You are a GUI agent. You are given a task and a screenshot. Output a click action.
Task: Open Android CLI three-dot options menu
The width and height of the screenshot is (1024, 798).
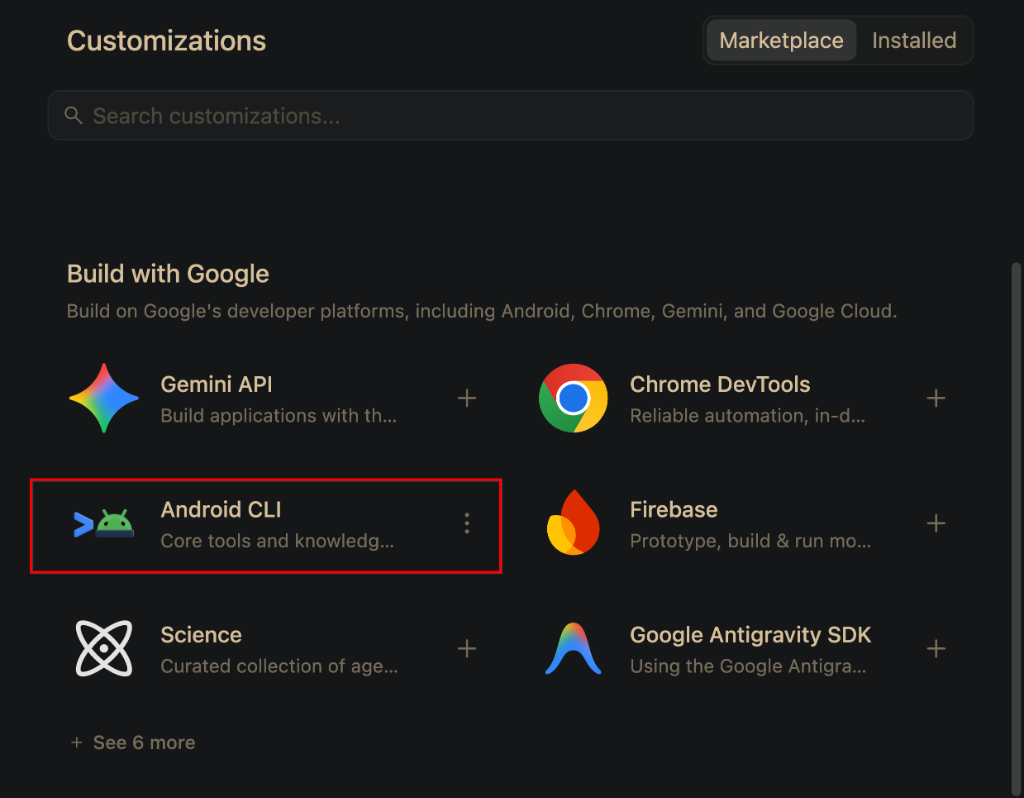pos(467,524)
